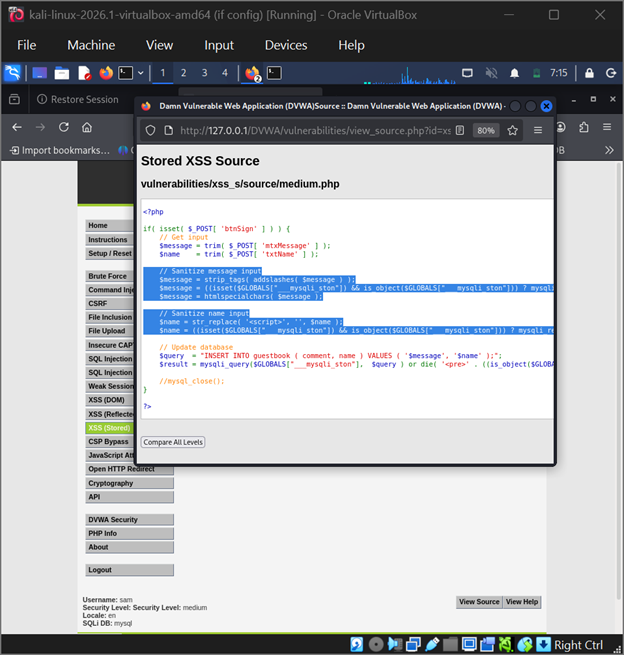Screen dimensions: 624x655
Task: Open Home in DVWA sidebar
Action: click(x=110, y=226)
